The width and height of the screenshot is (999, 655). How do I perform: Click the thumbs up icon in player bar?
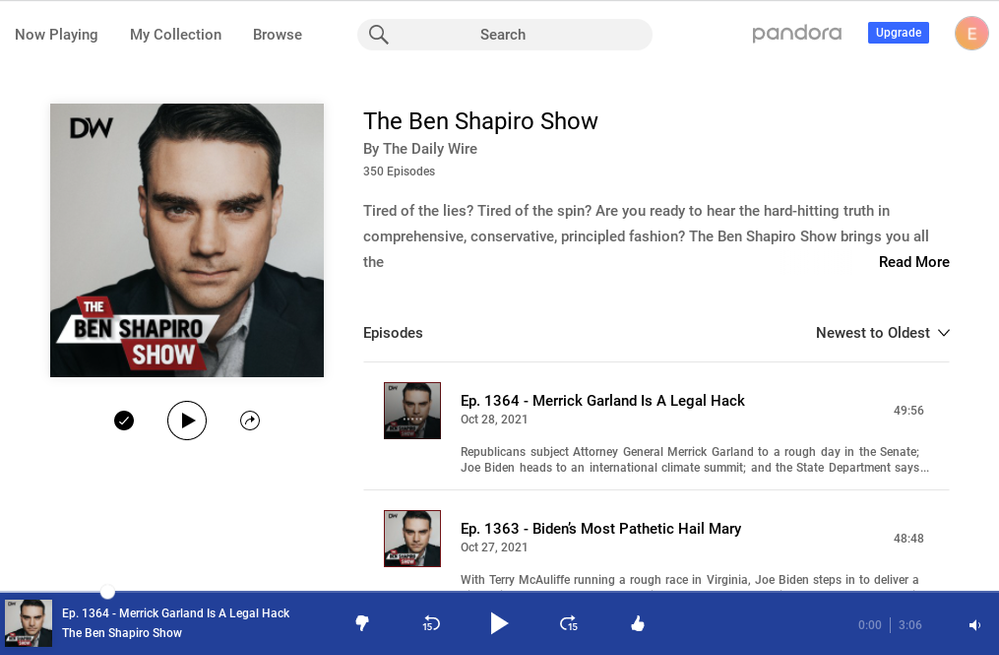point(638,624)
